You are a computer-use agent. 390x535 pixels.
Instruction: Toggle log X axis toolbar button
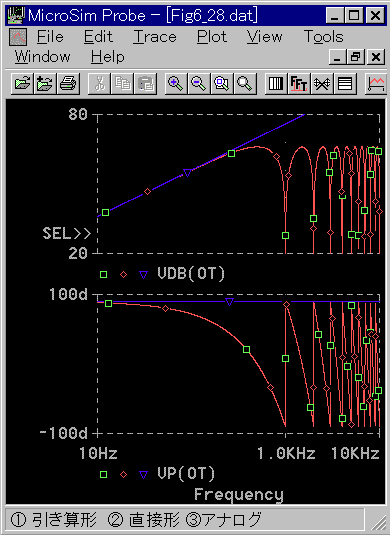[x=276, y=84]
